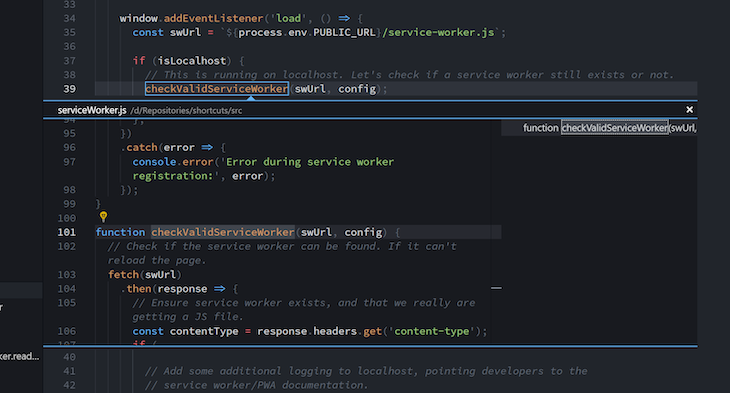Click checkValidServiceWorker call on line 39
This screenshot has height=393, width=730.
(x=216, y=88)
